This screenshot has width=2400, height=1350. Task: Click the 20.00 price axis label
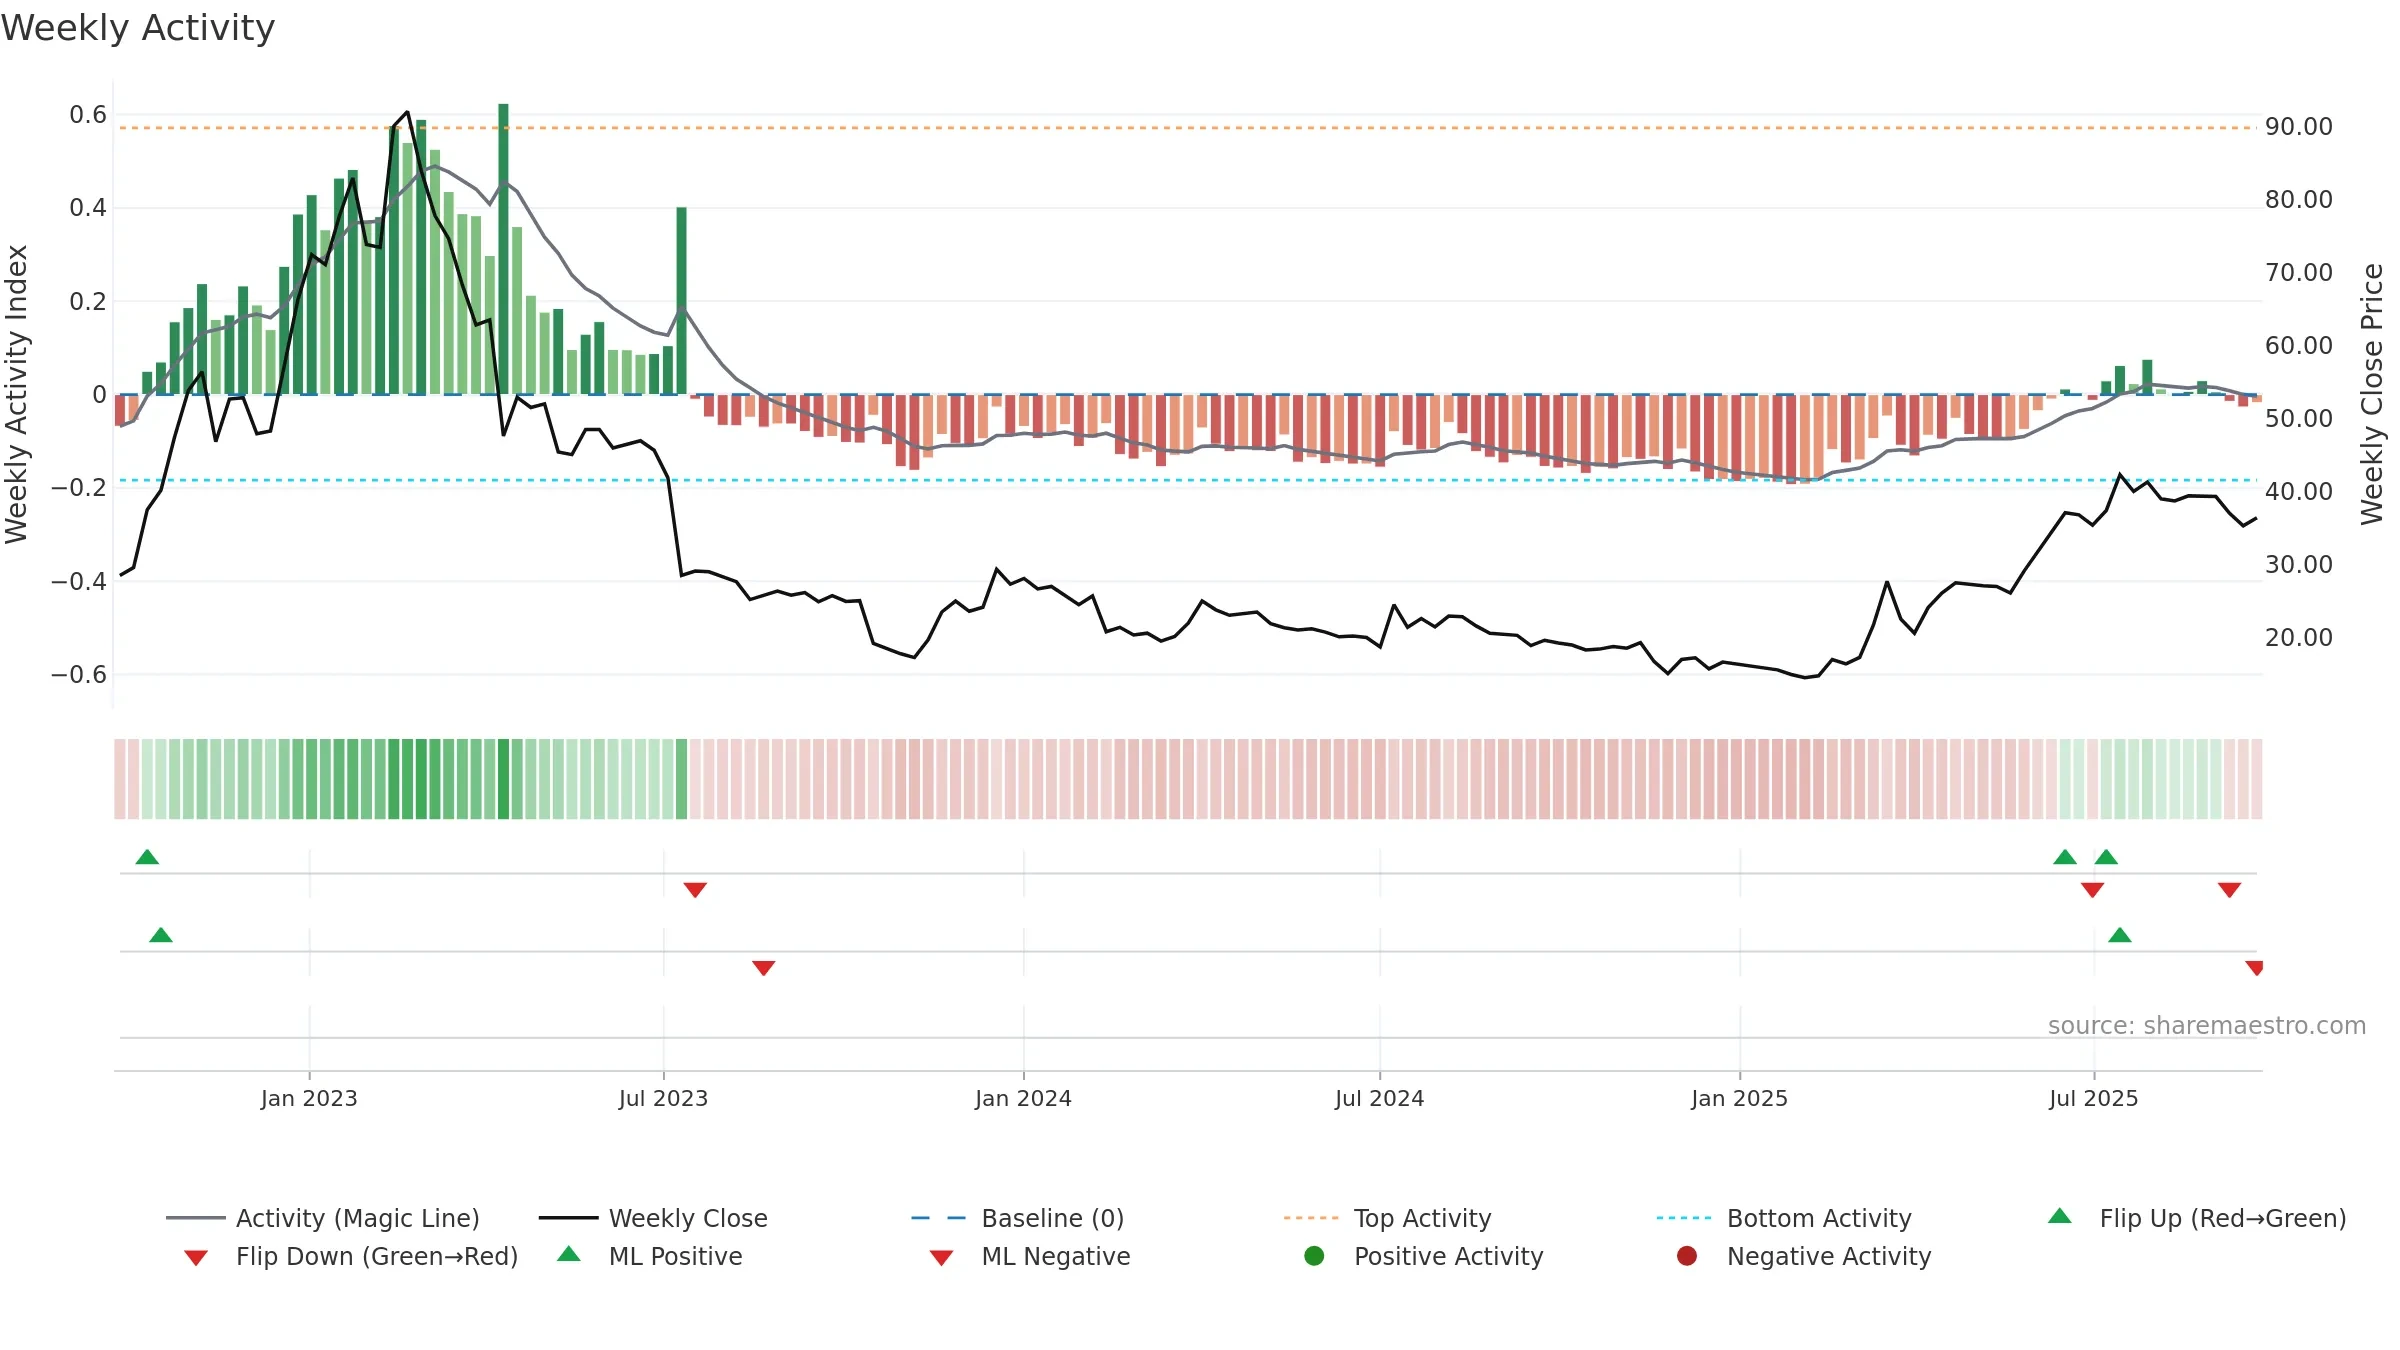pos(2298,638)
